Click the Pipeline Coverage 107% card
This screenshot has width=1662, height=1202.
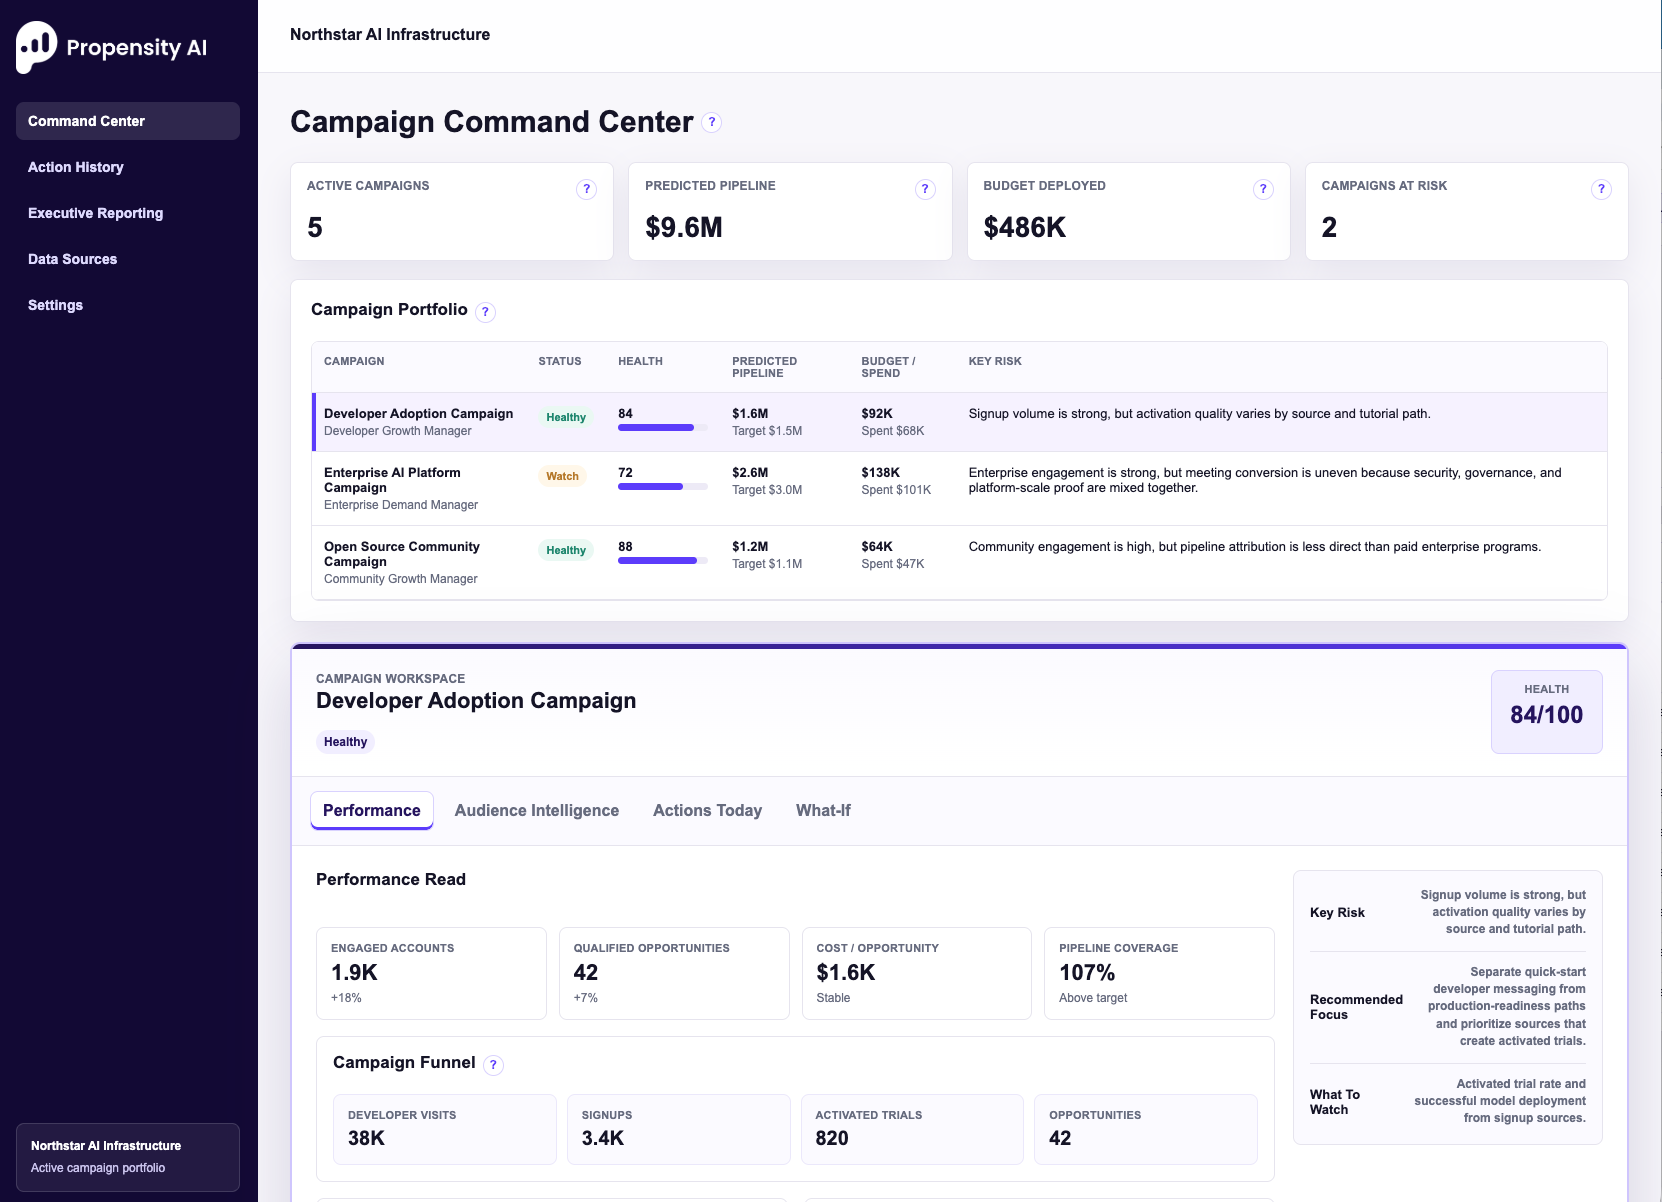[1159, 973]
